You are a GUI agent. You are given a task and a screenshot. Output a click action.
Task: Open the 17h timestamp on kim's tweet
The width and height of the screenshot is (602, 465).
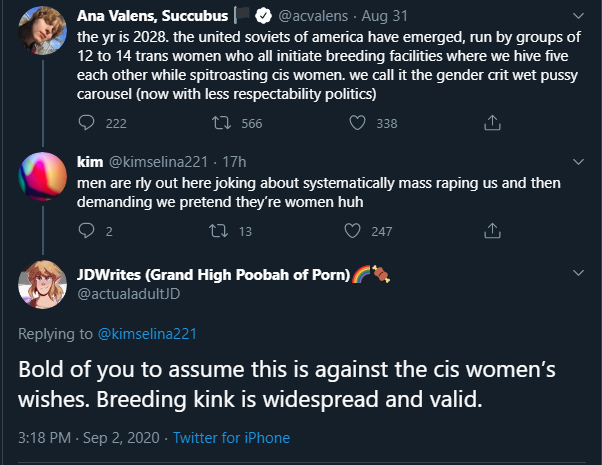coord(234,162)
